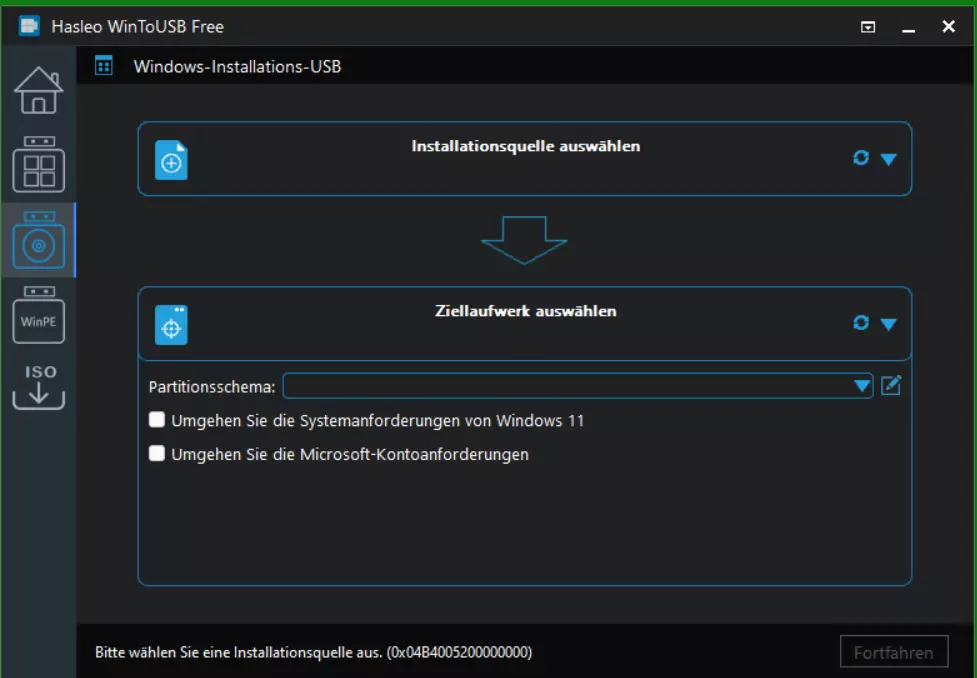Click the Hasleo WinToUSB app logo
Image resolution: width=977 pixels, height=678 pixels.
click(29, 26)
